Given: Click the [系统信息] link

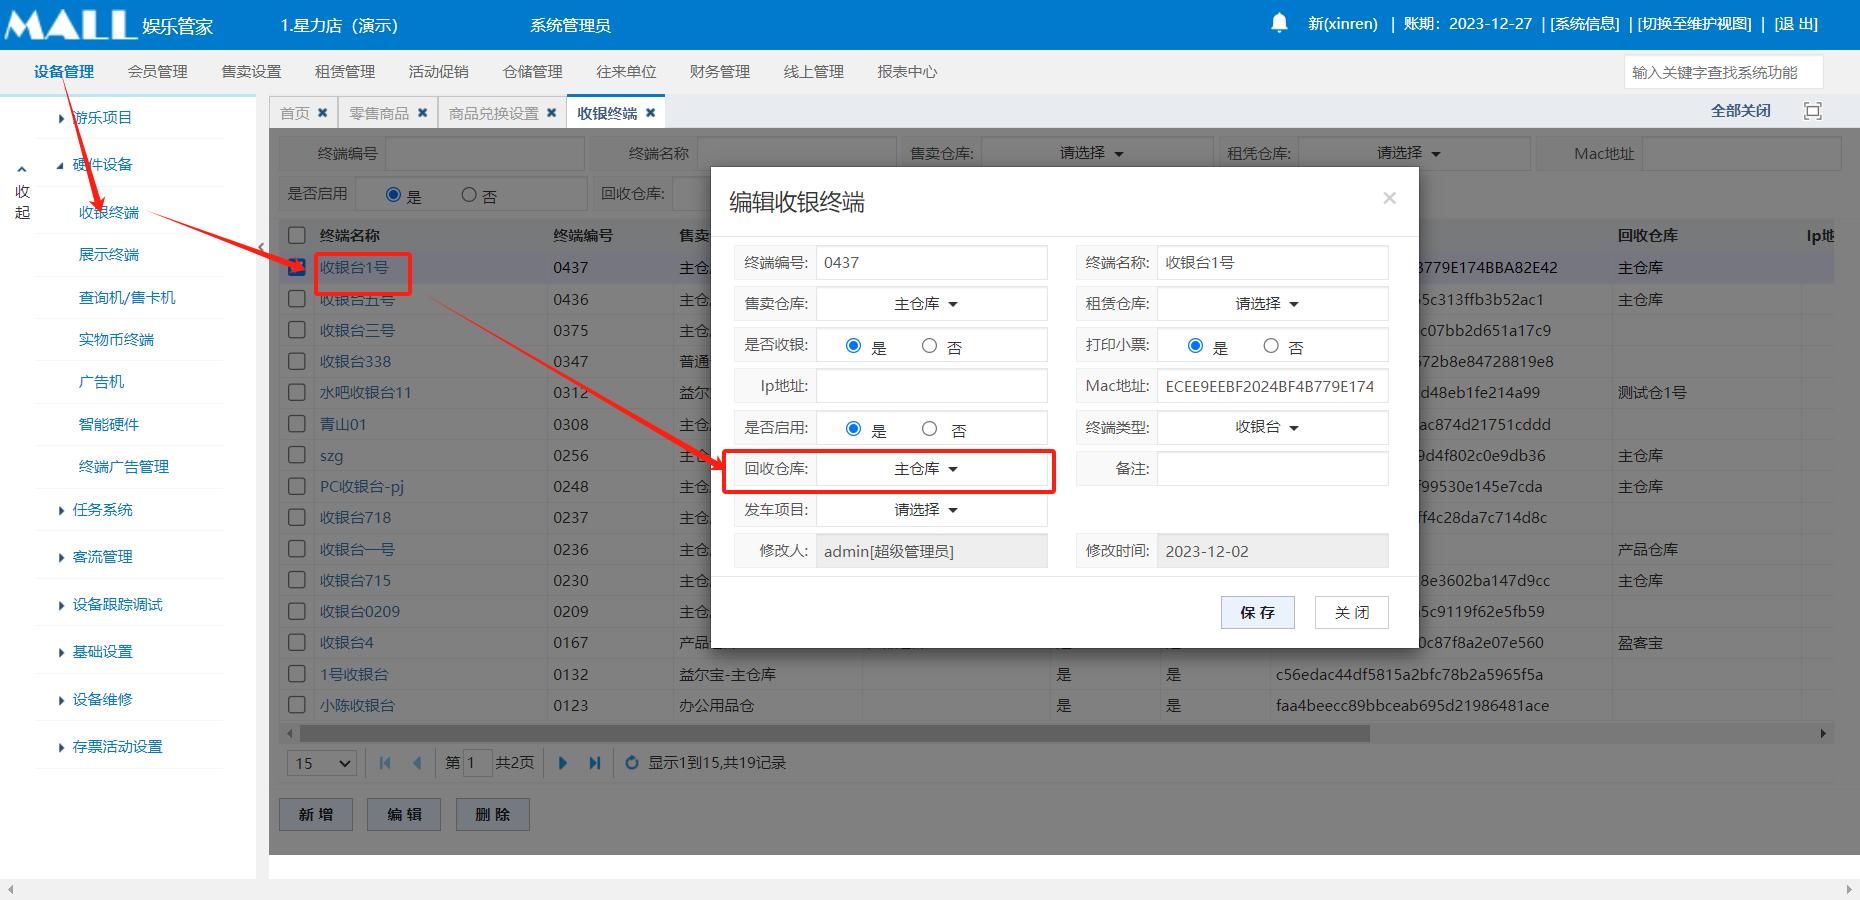Looking at the screenshot, I should (1585, 24).
